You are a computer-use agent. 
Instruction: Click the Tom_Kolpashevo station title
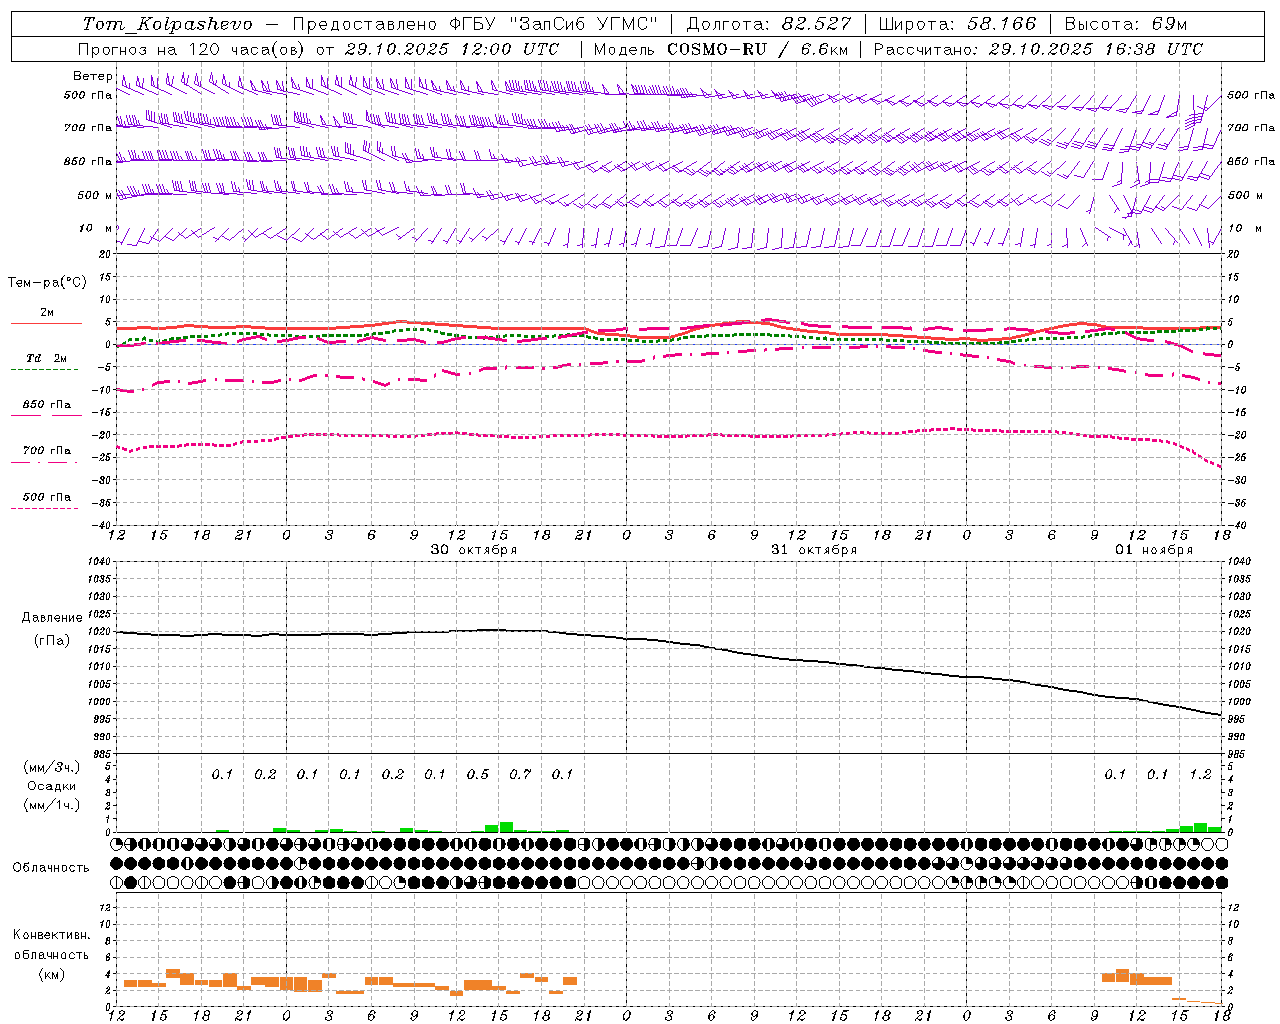167,24
